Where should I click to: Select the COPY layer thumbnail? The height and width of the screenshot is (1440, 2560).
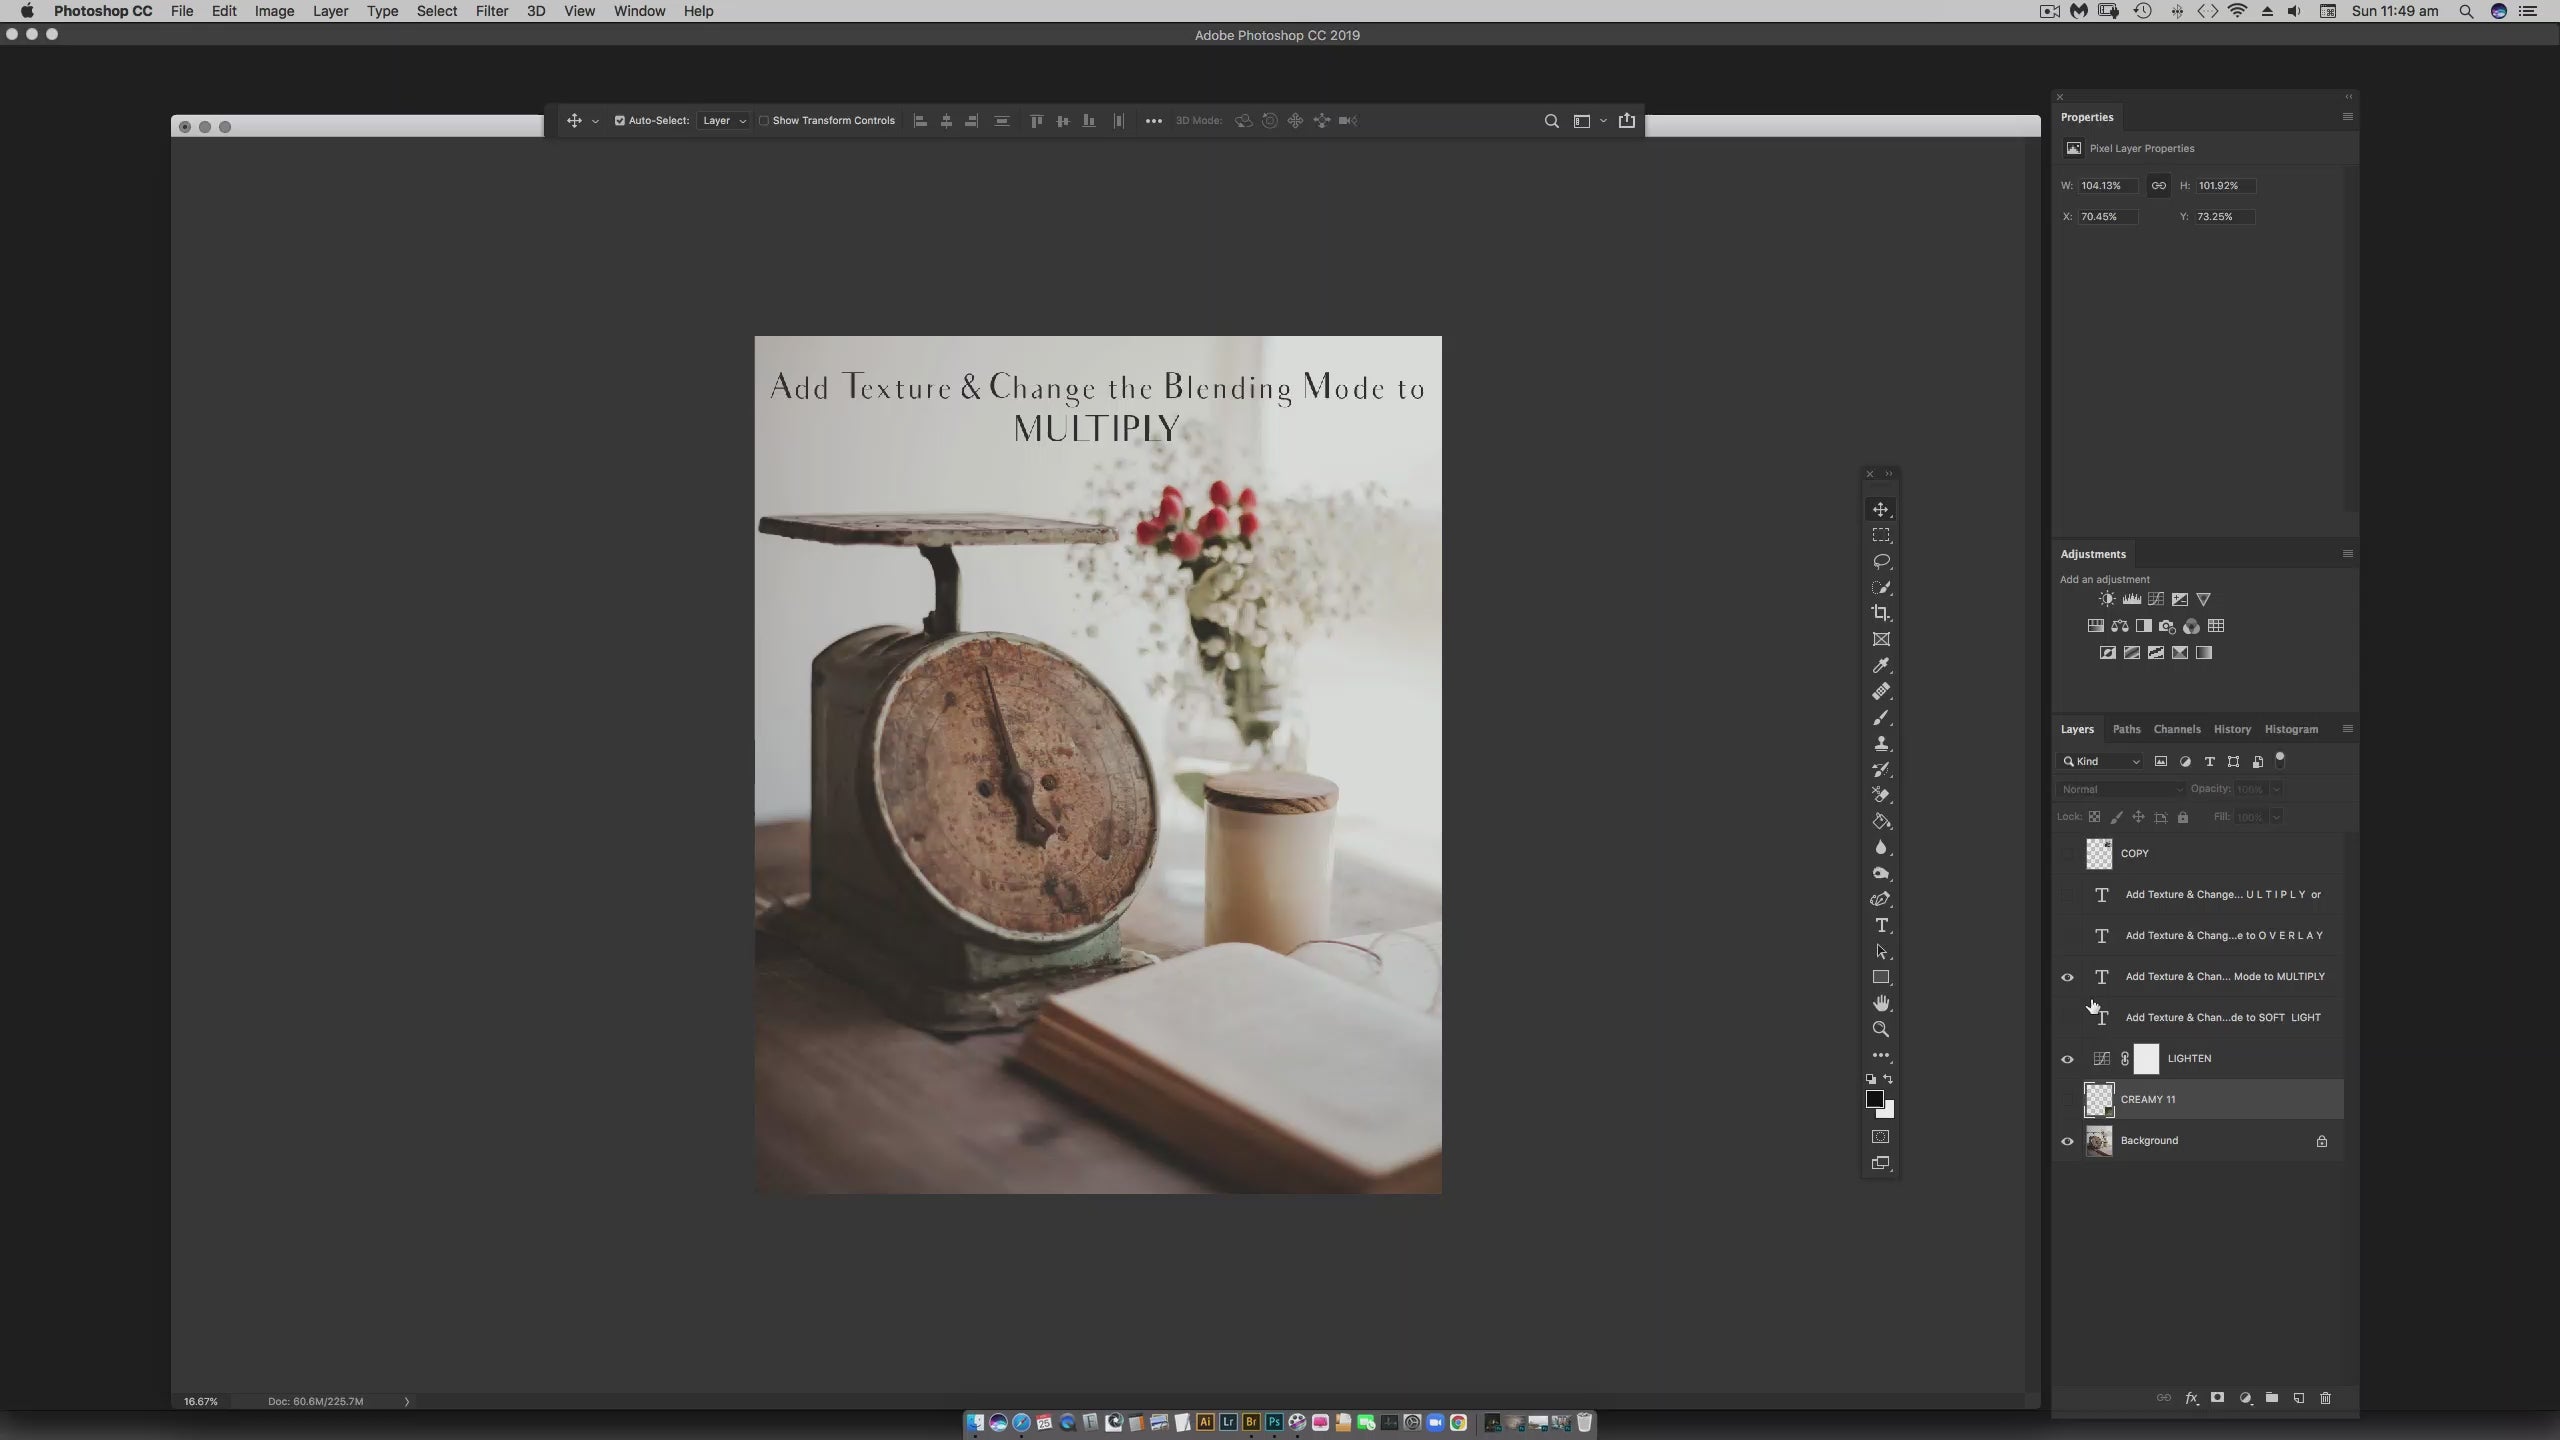point(2099,853)
